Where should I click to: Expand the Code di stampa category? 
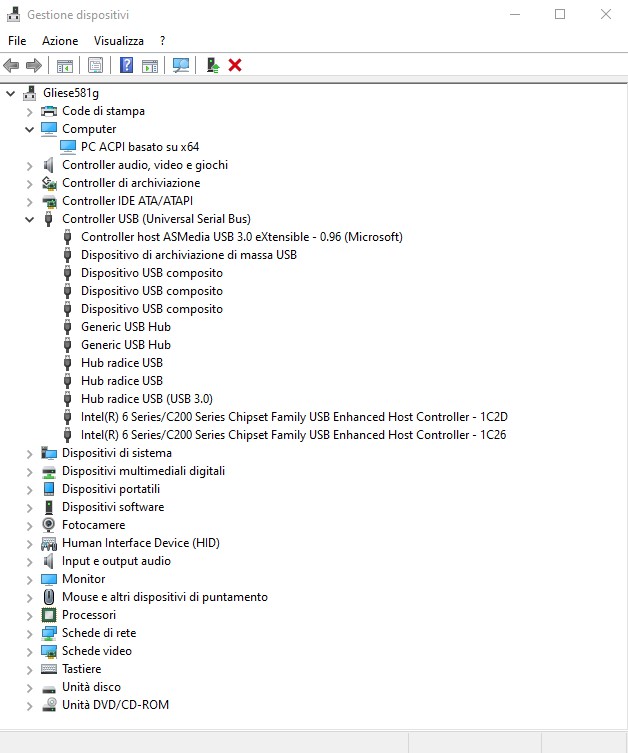click(30, 112)
